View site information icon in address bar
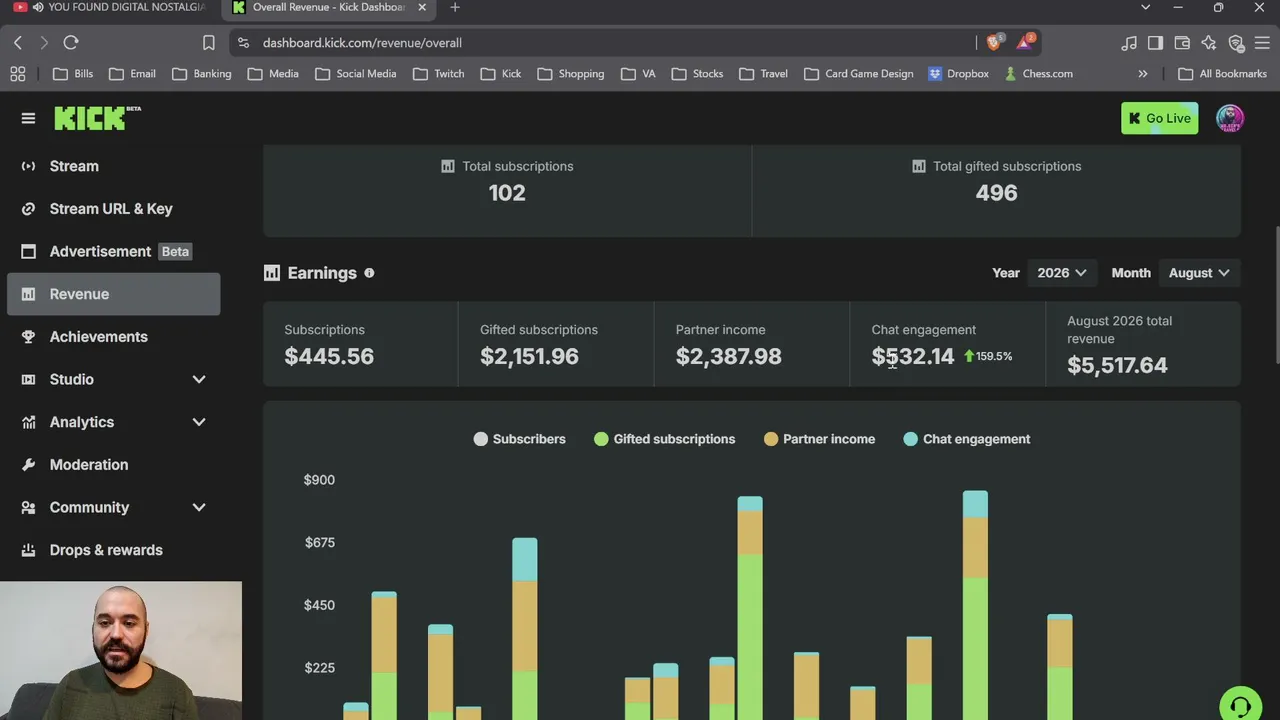This screenshot has height=720, width=1280. 243,43
